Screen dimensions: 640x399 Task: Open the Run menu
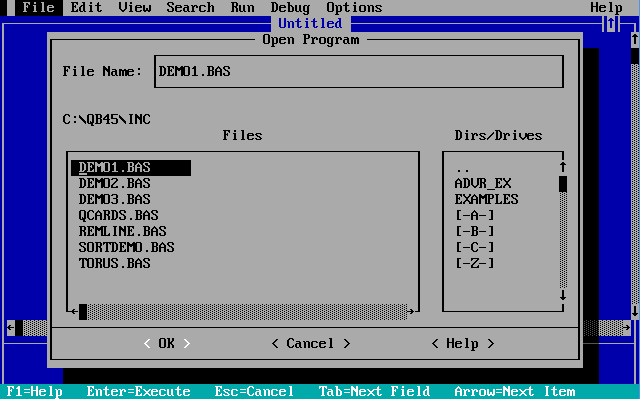pos(242,7)
